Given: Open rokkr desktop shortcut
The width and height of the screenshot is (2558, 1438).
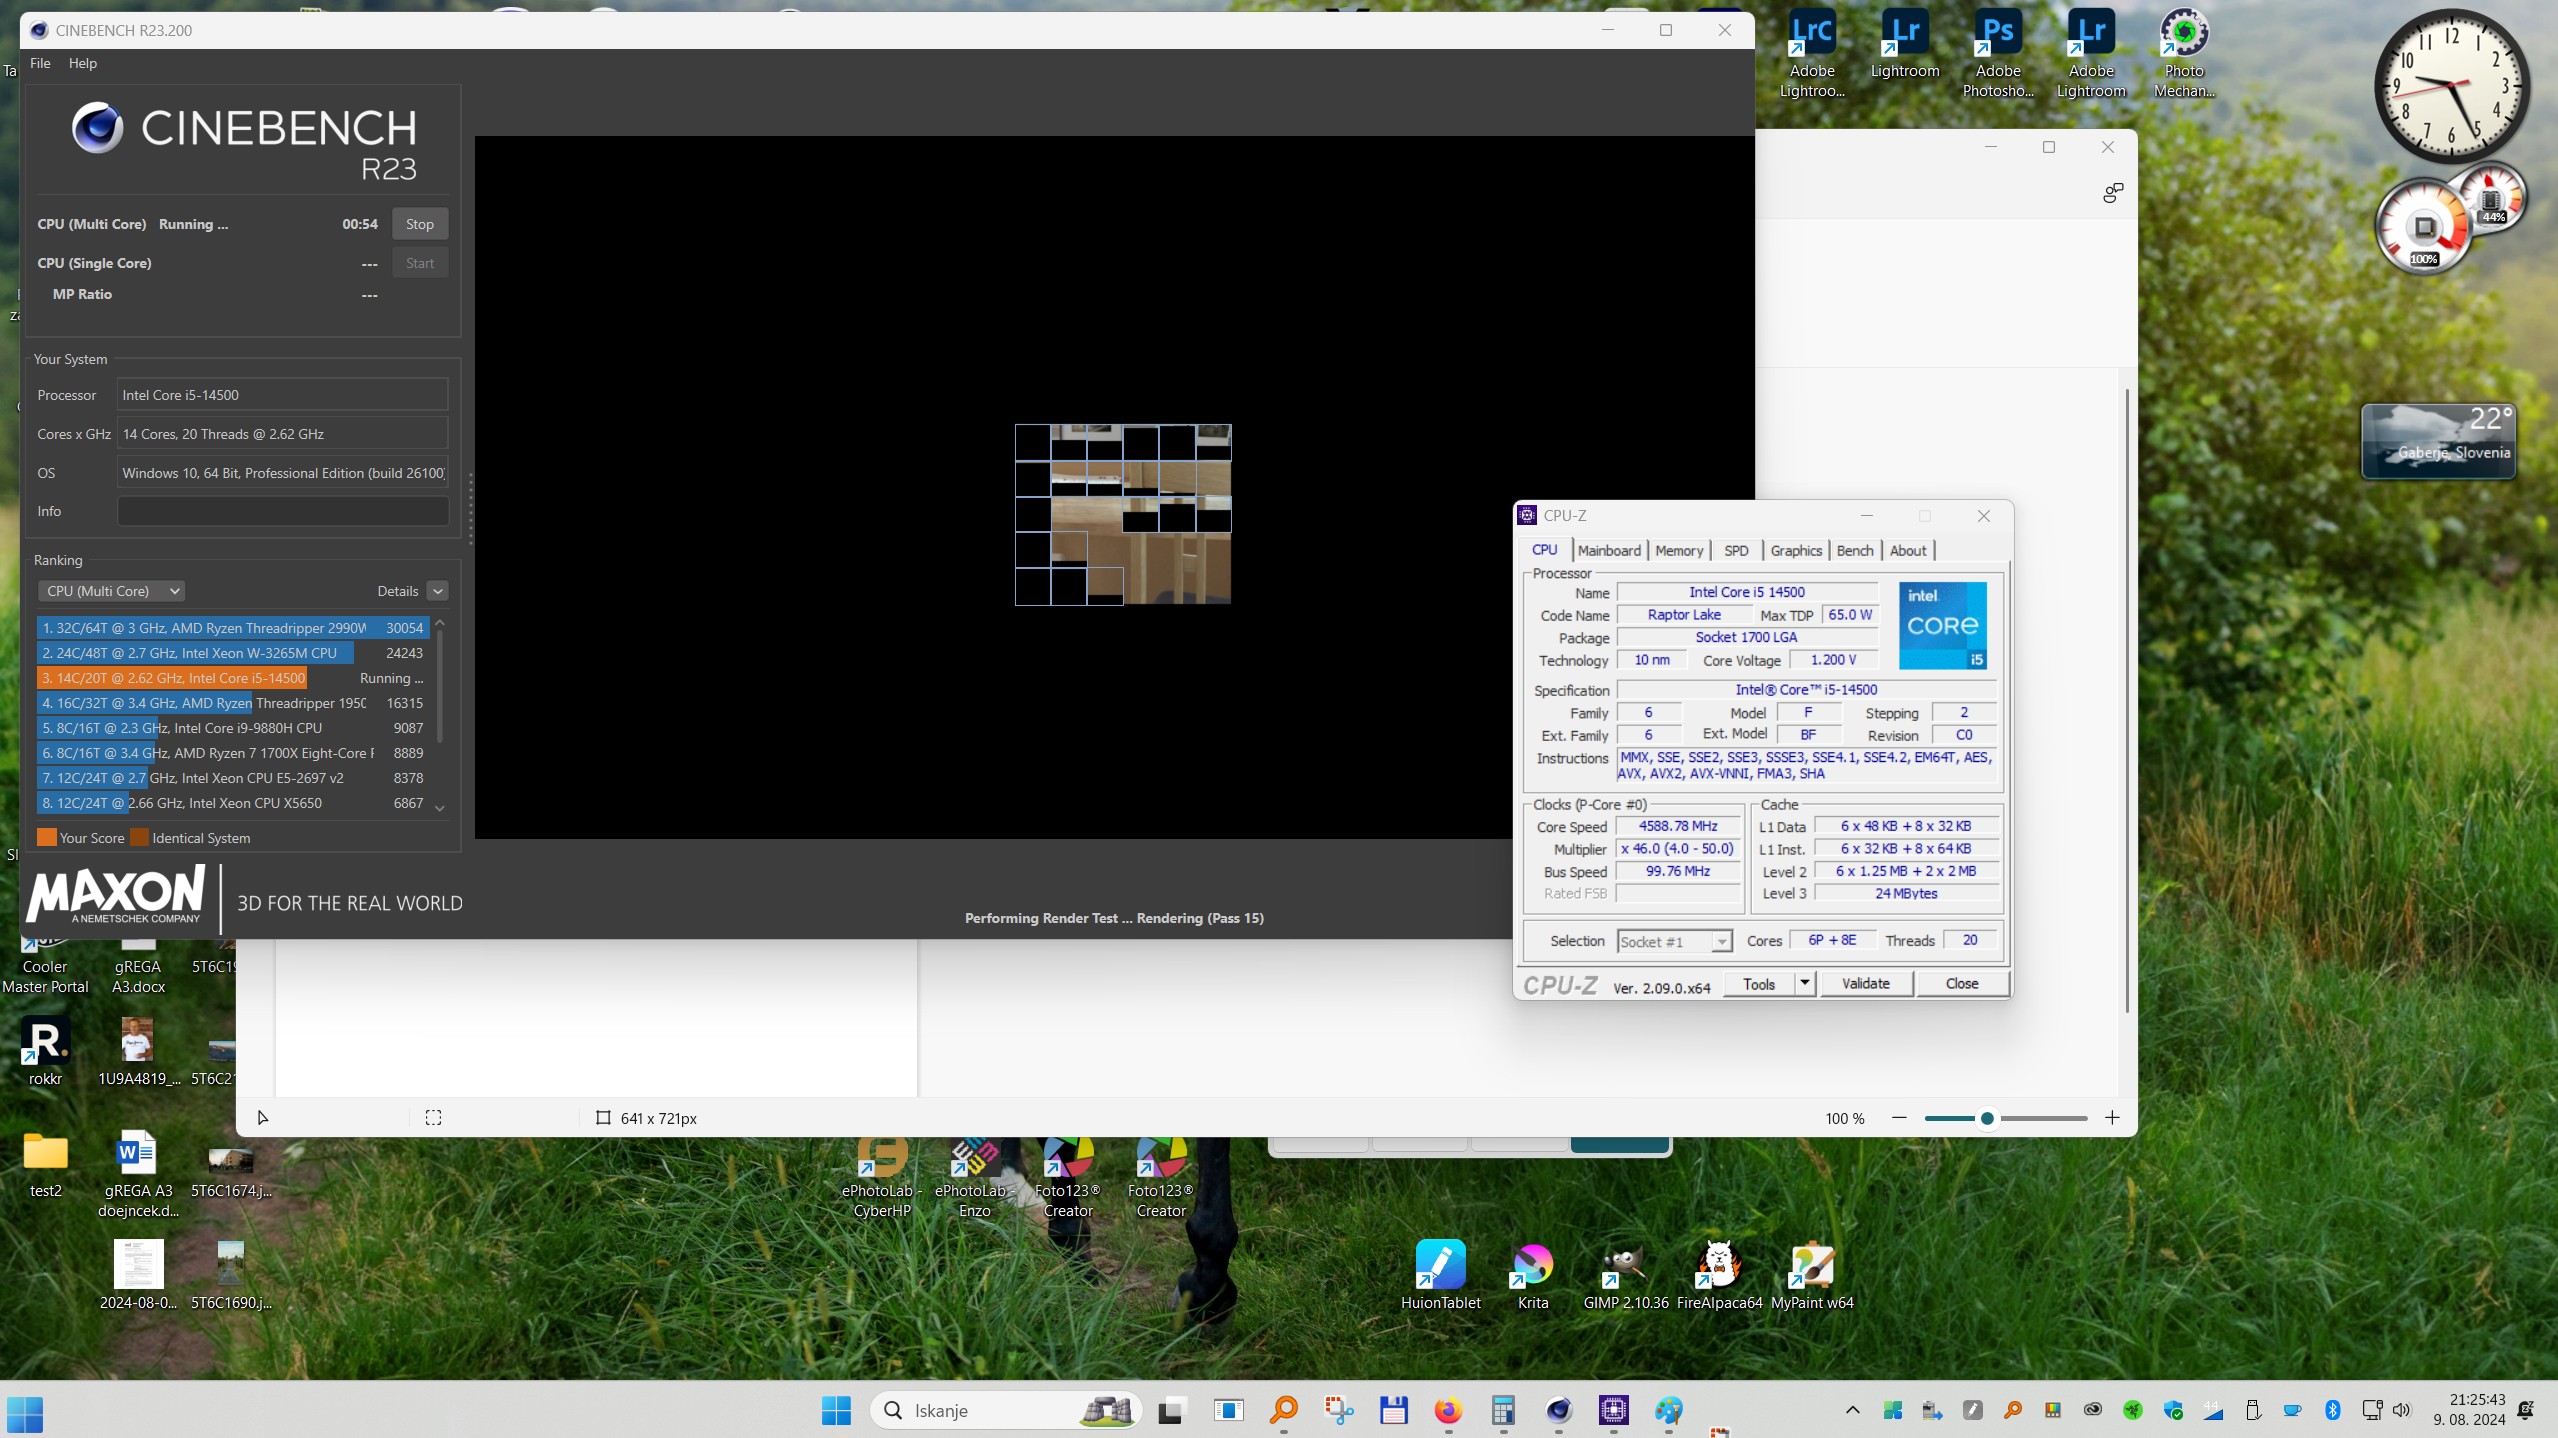Looking at the screenshot, I should [x=45, y=1052].
